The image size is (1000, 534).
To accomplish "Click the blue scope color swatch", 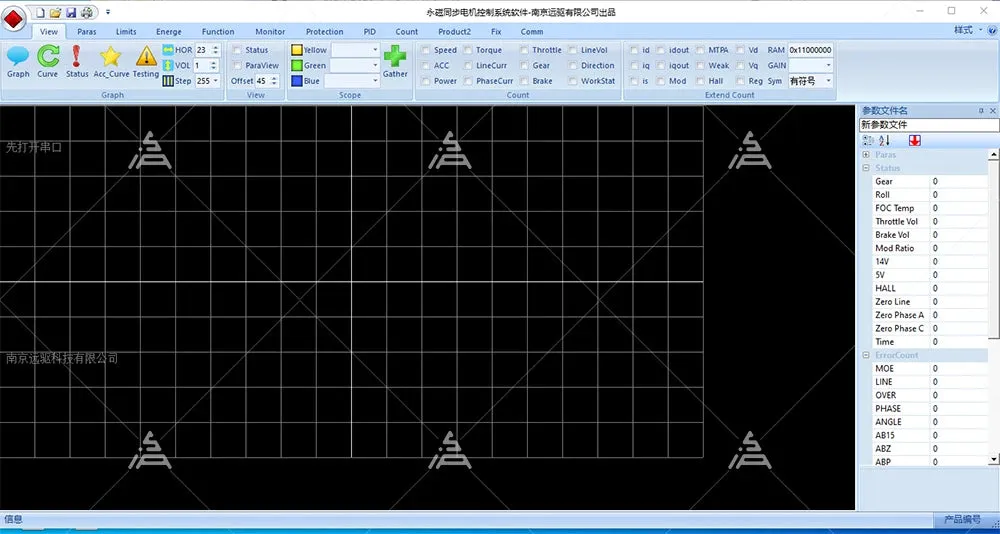I will tap(297, 81).
